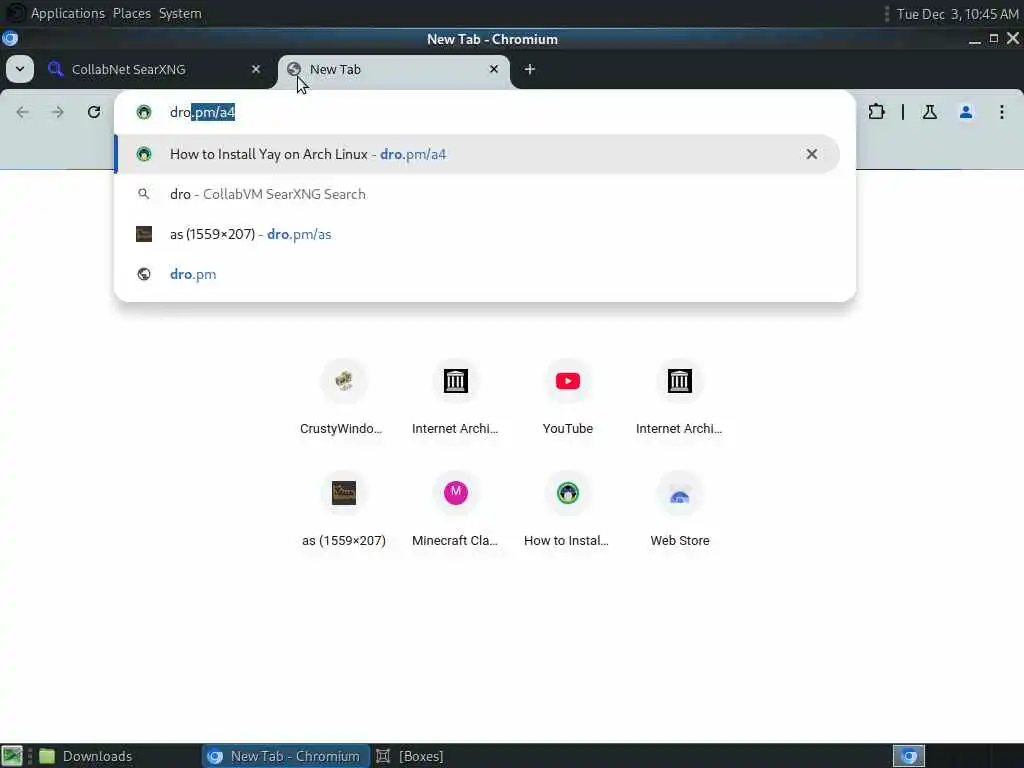Open the YouTube shortcut
This screenshot has height=768, width=1024.
568,399
